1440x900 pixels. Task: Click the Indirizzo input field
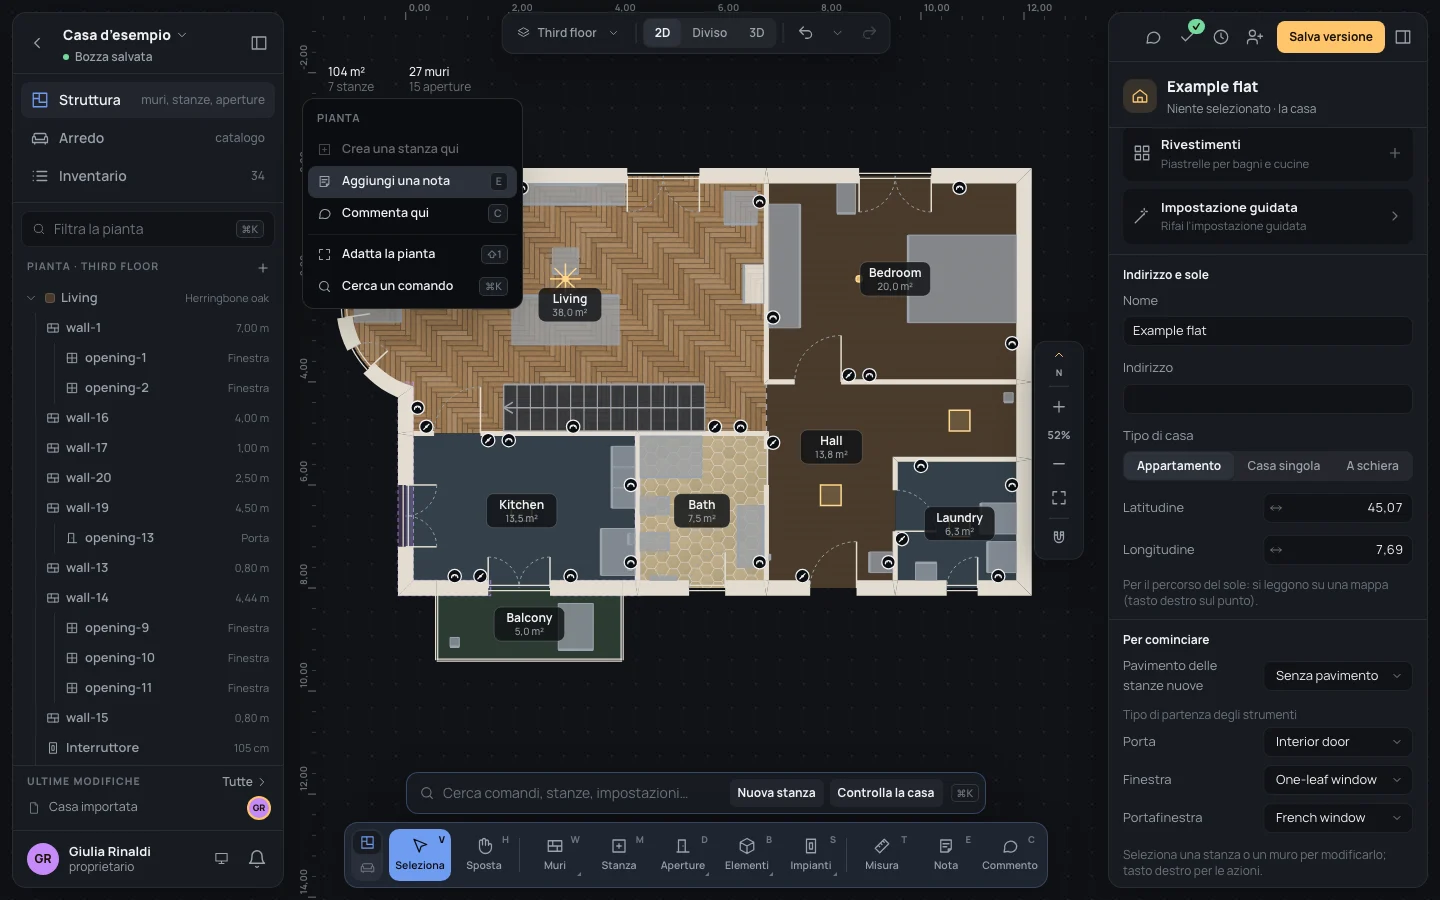(x=1268, y=399)
